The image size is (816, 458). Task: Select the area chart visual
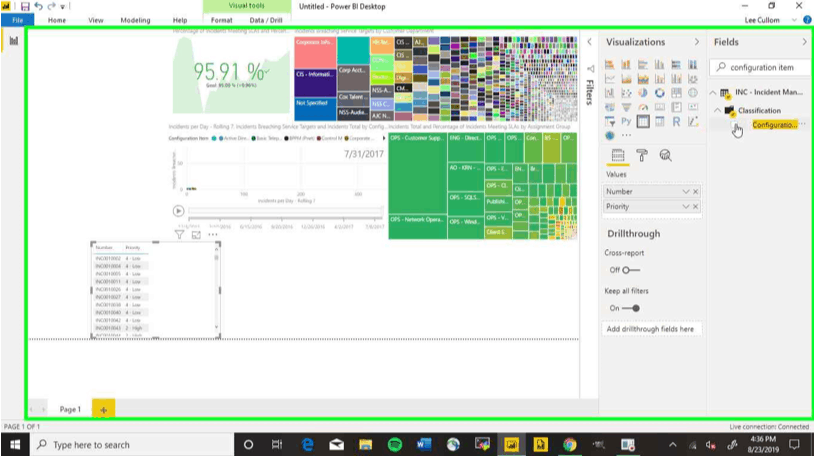[x=626, y=79]
